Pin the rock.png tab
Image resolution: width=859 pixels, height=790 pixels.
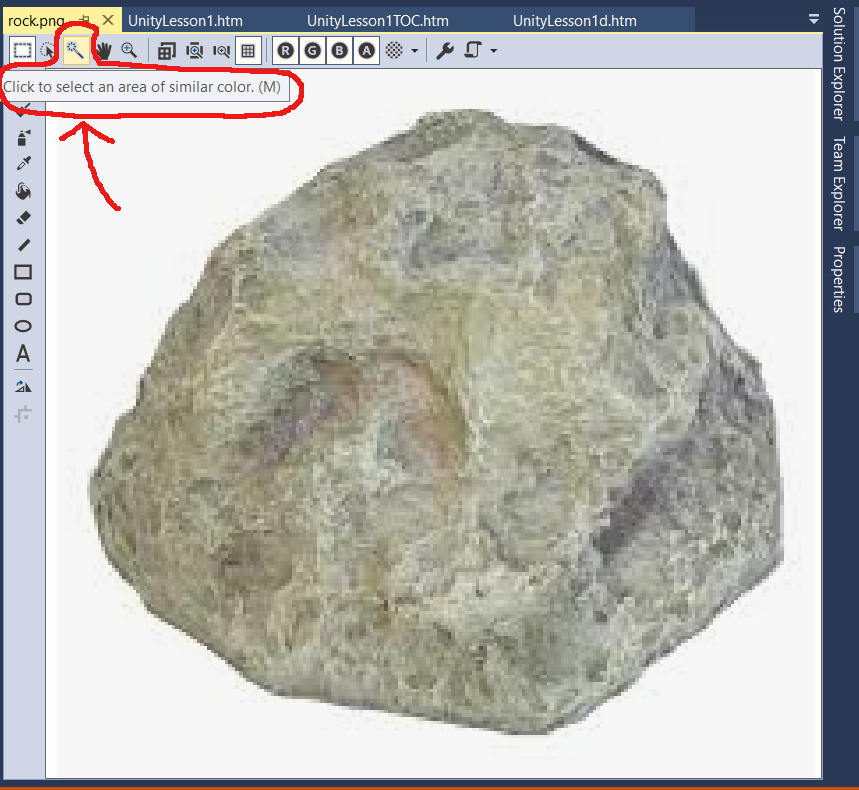[x=84, y=20]
